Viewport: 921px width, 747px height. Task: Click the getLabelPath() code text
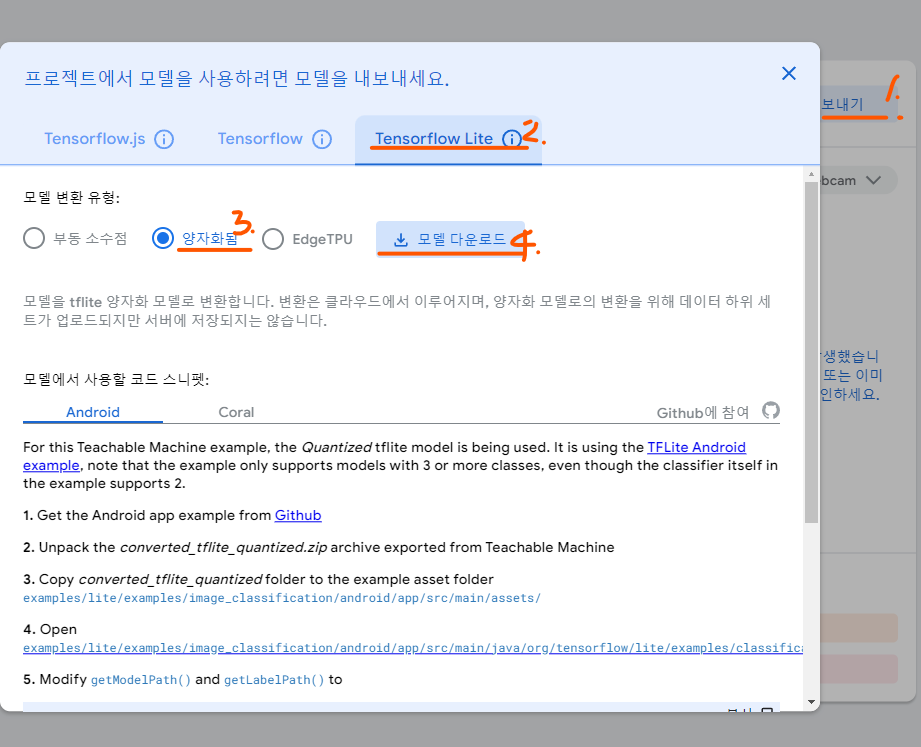[274, 680]
